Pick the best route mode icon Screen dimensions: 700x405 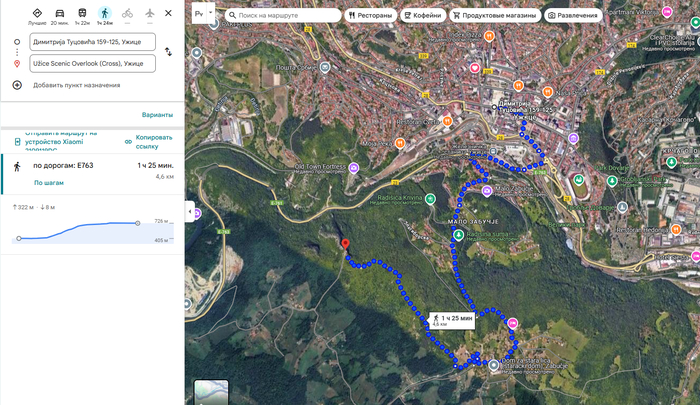(x=37, y=13)
